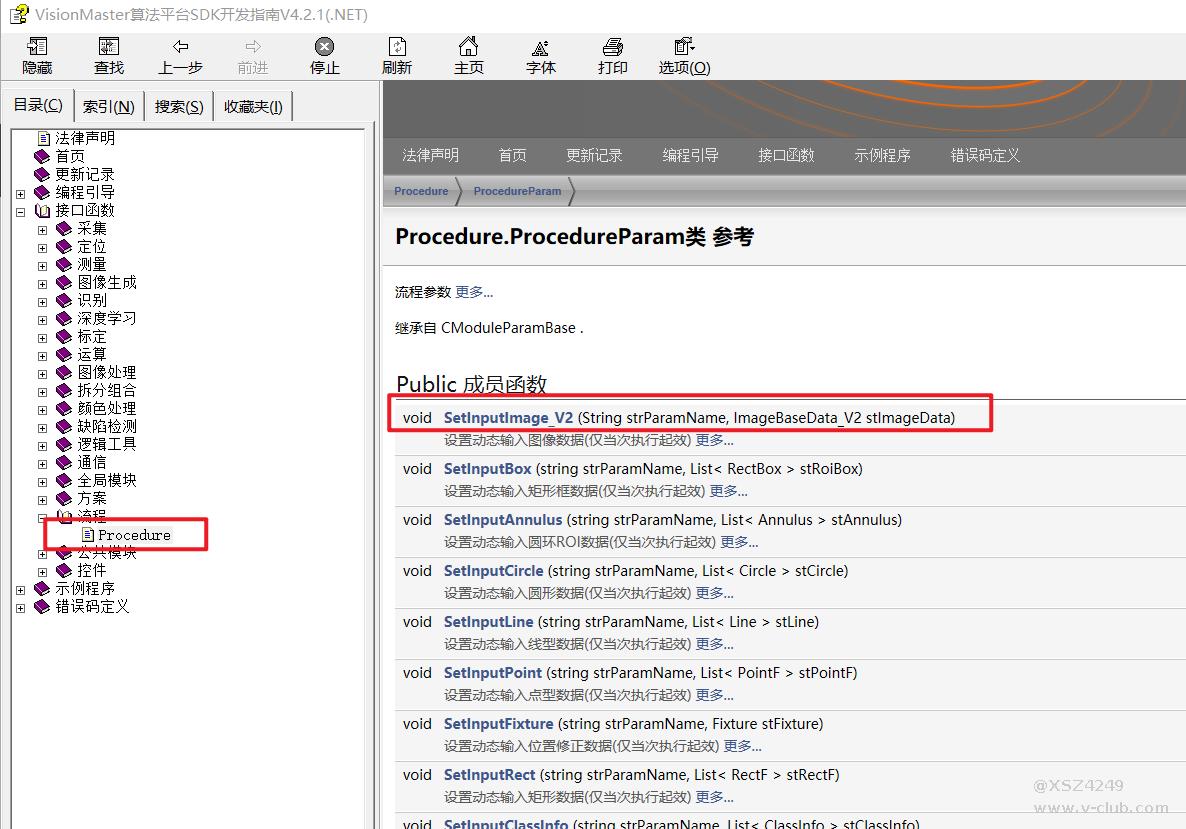
Task: Expand the 图像生成 tree node
Action: (42, 284)
